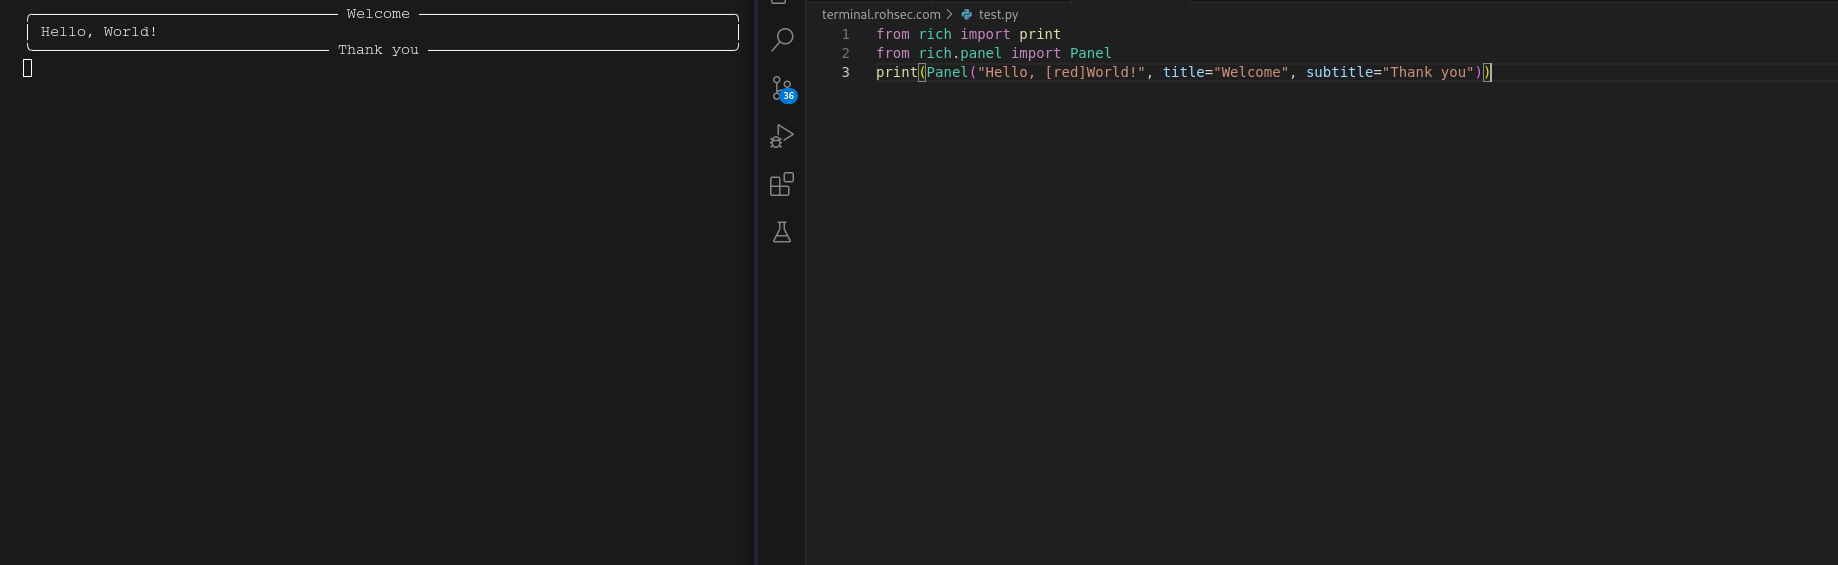The width and height of the screenshot is (1838, 565).
Task: Click line number 2 in the gutter
Action: point(845,53)
